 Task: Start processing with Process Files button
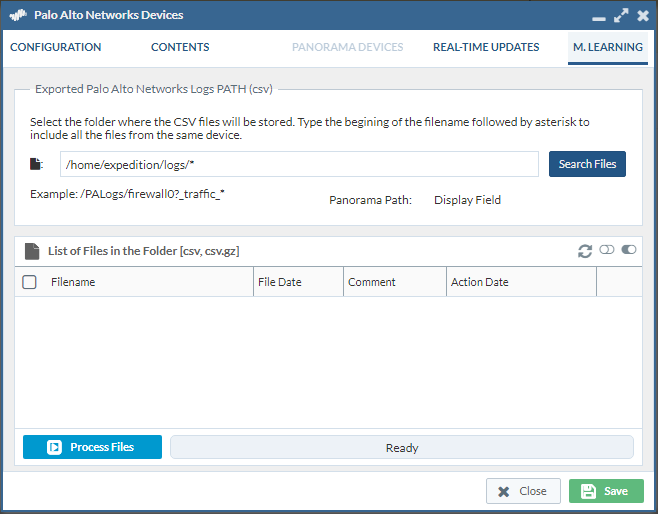click(x=92, y=447)
